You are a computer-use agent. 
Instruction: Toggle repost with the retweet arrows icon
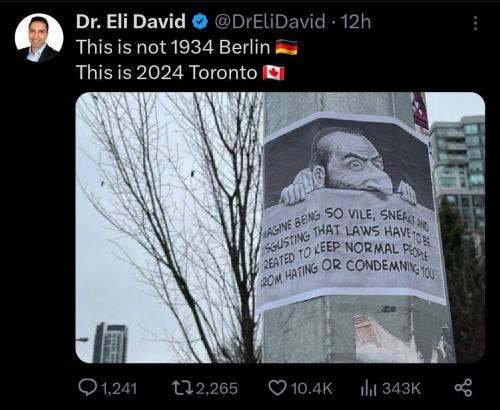pos(182,388)
